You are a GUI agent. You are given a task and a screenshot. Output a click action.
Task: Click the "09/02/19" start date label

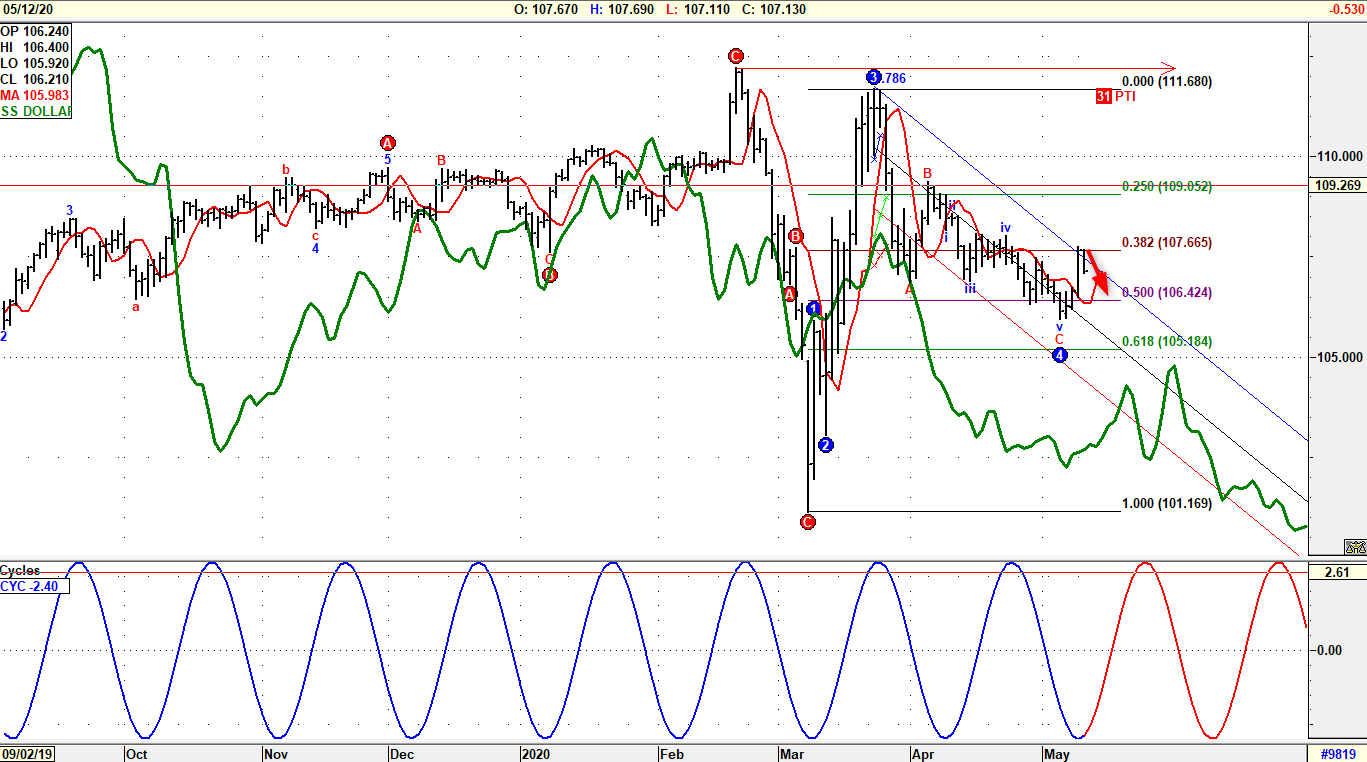pyautogui.click(x=28, y=754)
